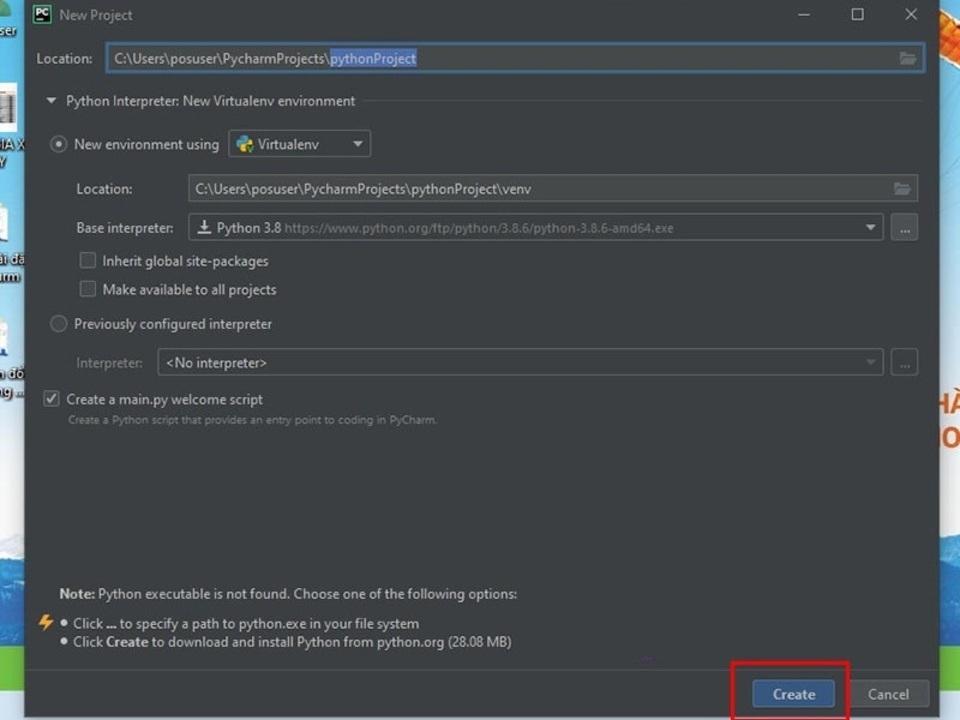Click the lightning bolt icon near the Note
Viewport: 960px width, 720px height.
pos(46,622)
